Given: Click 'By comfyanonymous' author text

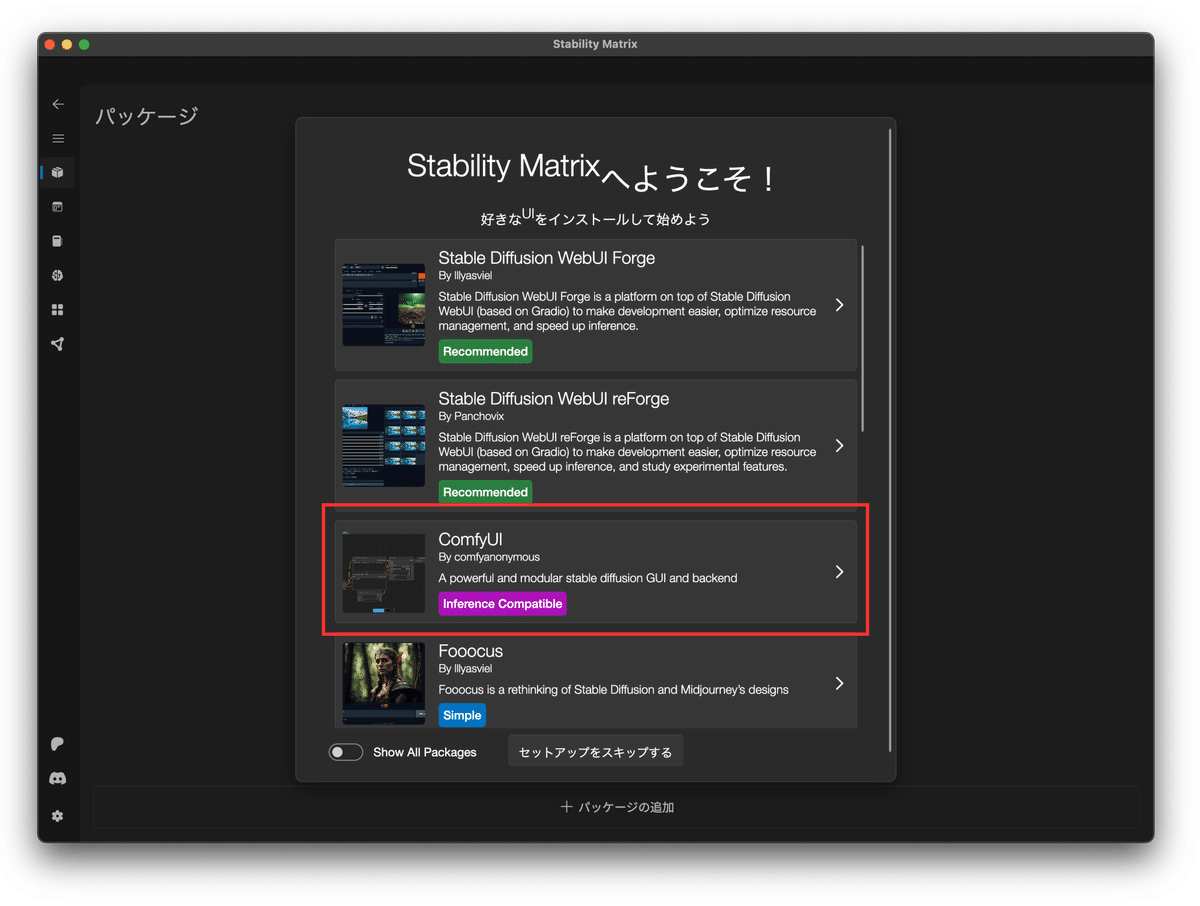Looking at the screenshot, I should pos(490,557).
